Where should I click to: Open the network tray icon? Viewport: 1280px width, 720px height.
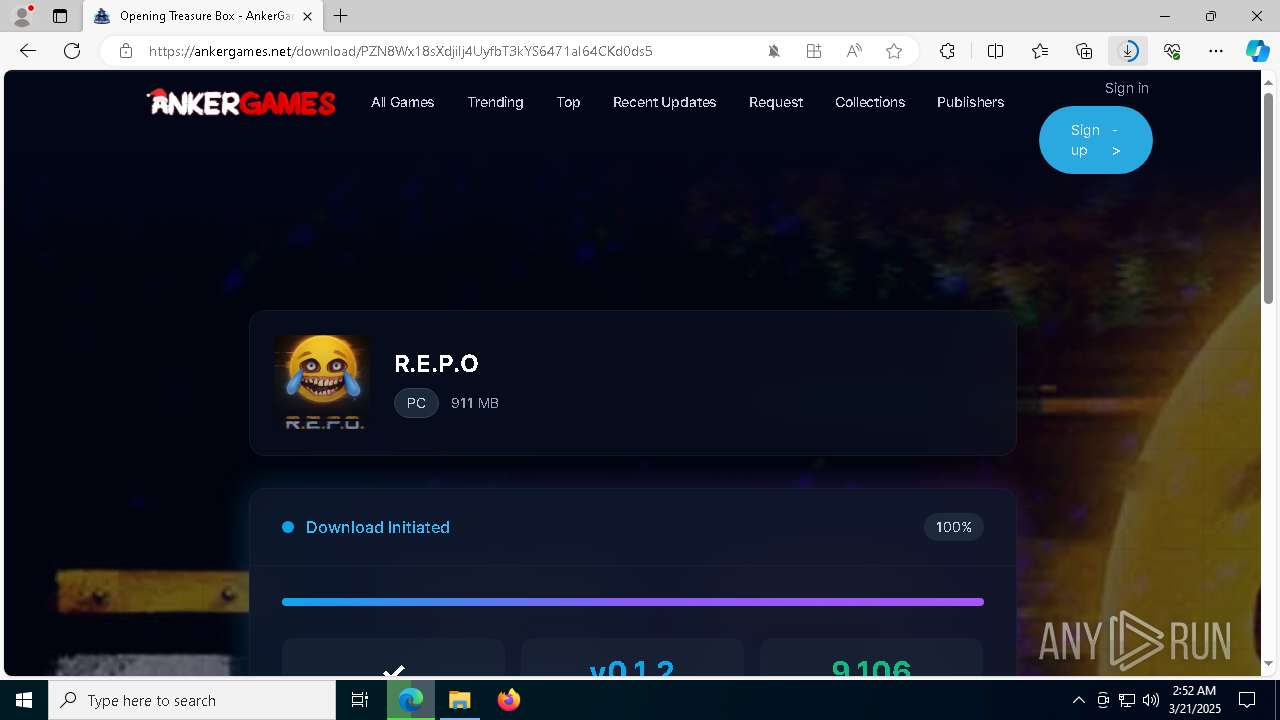point(1126,700)
